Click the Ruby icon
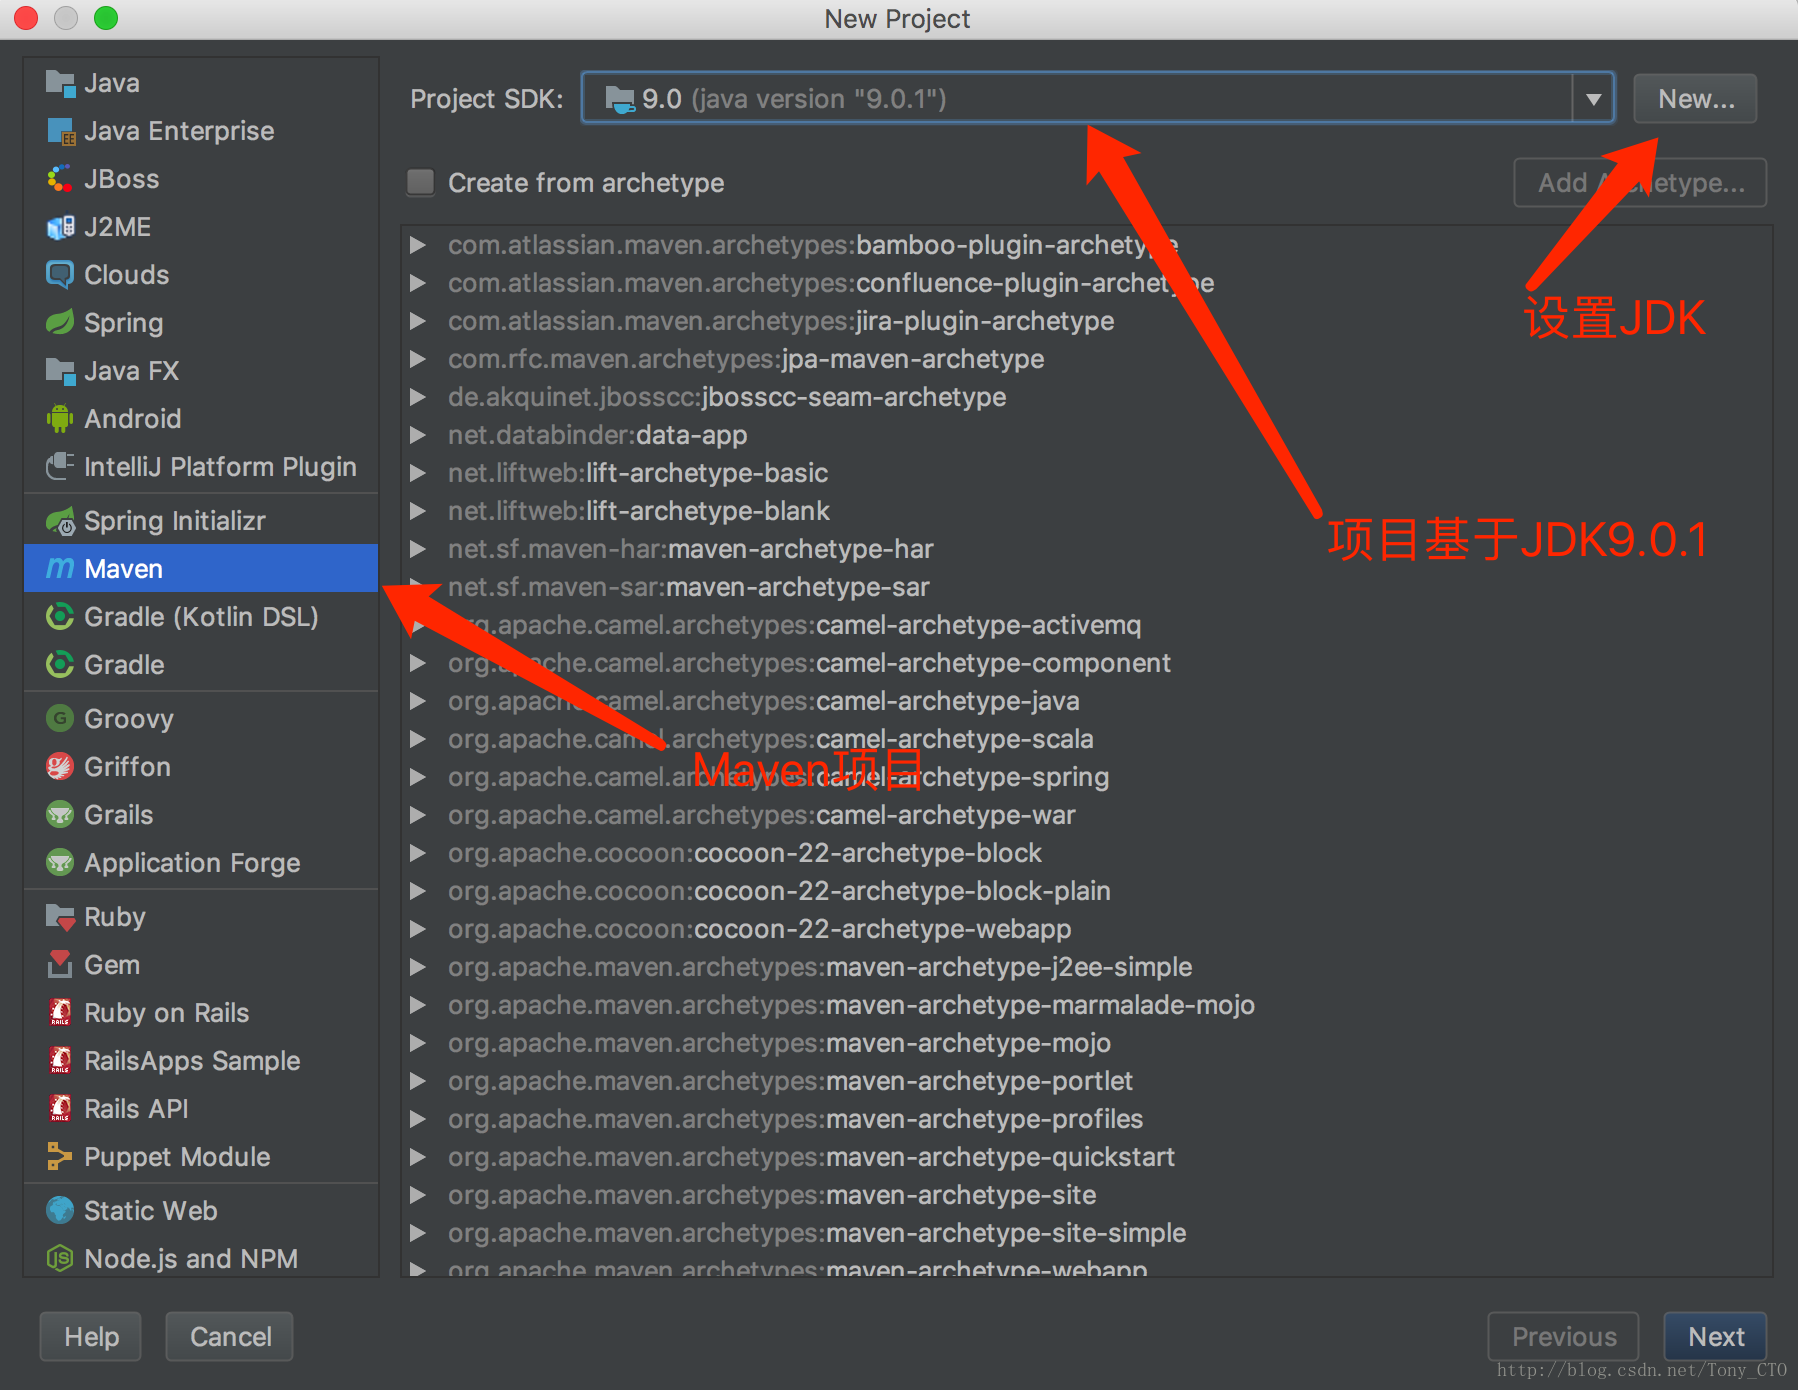The height and width of the screenshot is (1390, 1798). click(x=60, y=917)
